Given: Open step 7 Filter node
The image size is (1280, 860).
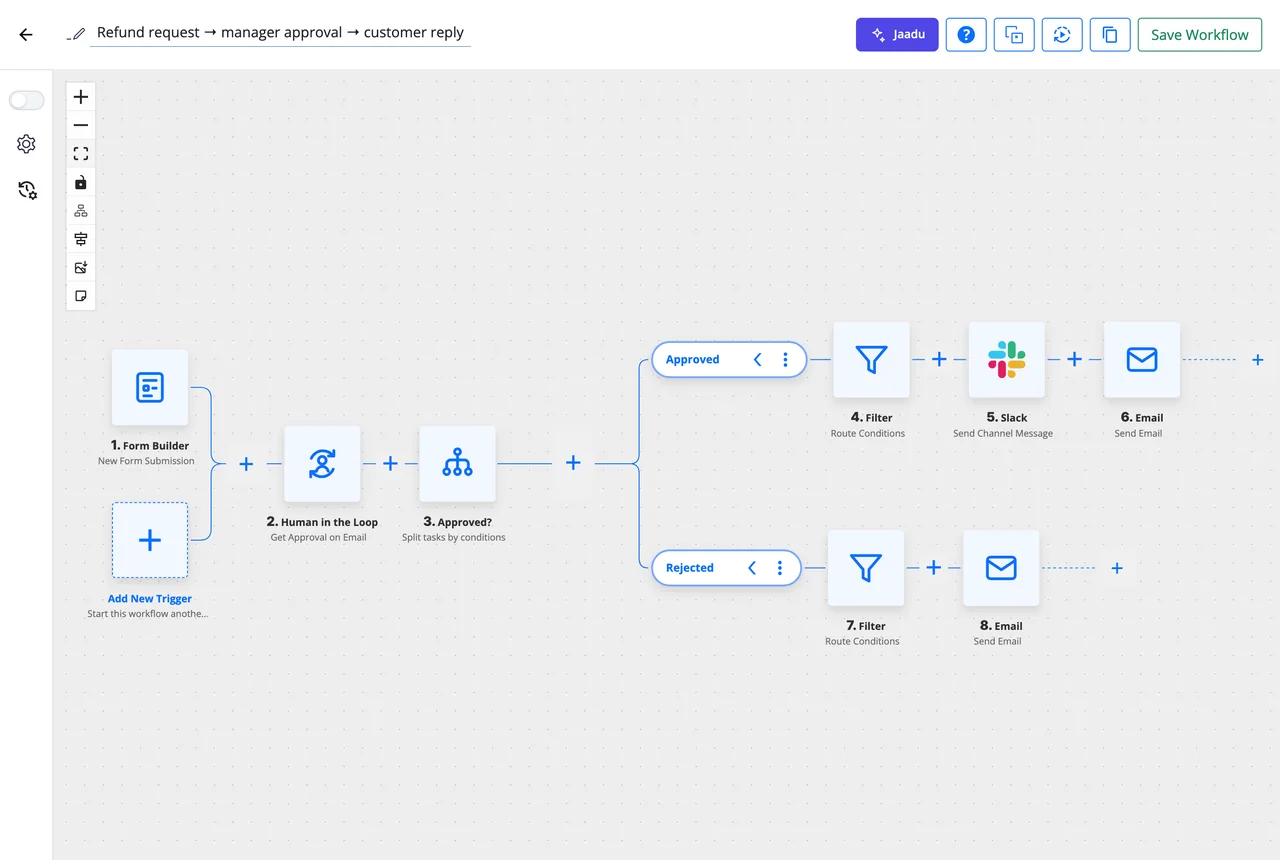Looking at the screenshot, I should point(866,568).
